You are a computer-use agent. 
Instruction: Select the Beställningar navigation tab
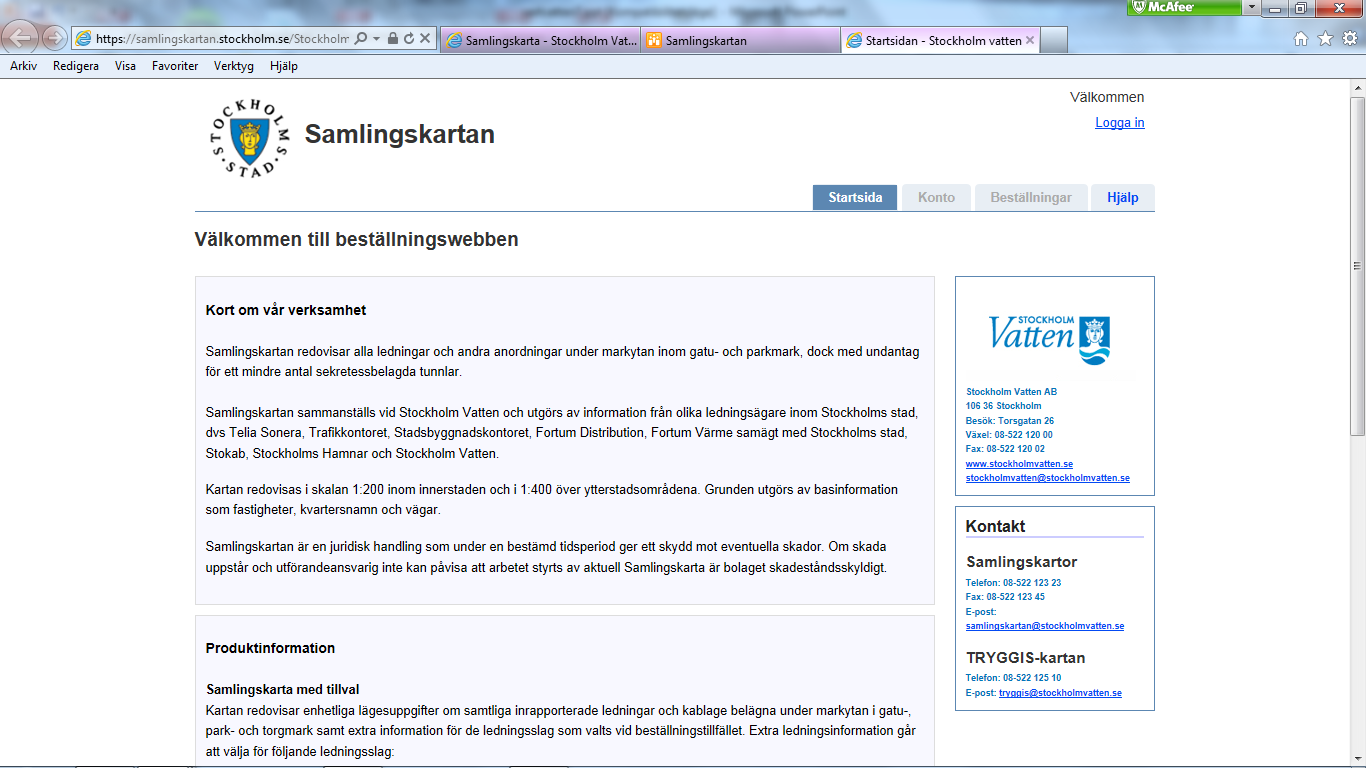pyautogui.click(x=1031, y=198)
